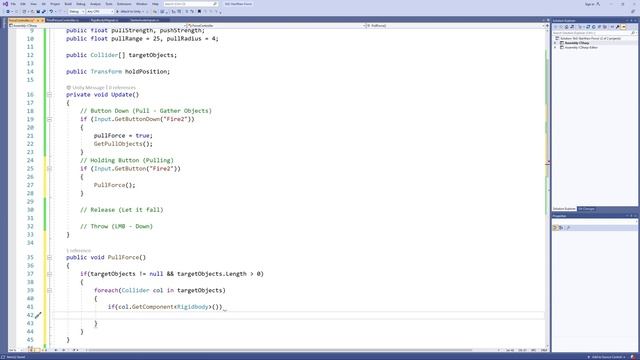
Task: Select the first, highlighted editor tab
Action: click(26, 20)
